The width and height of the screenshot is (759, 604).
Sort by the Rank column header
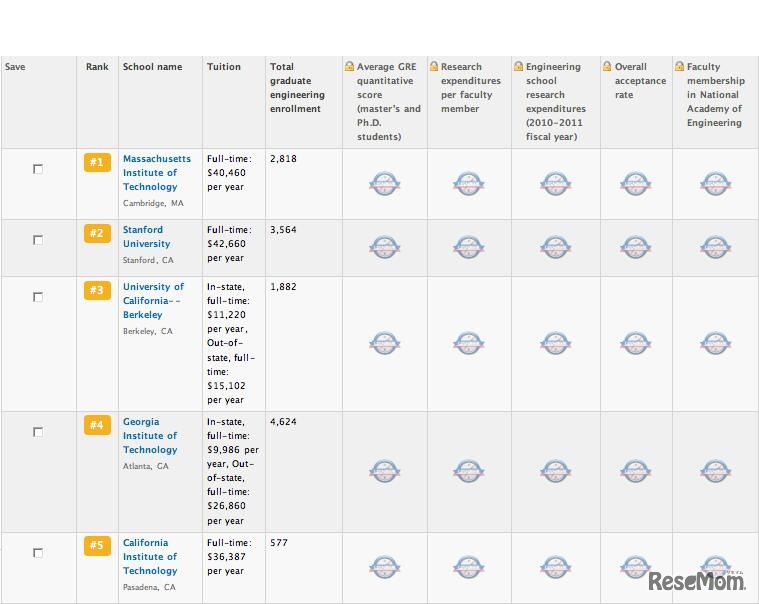(x=97, y=67)
